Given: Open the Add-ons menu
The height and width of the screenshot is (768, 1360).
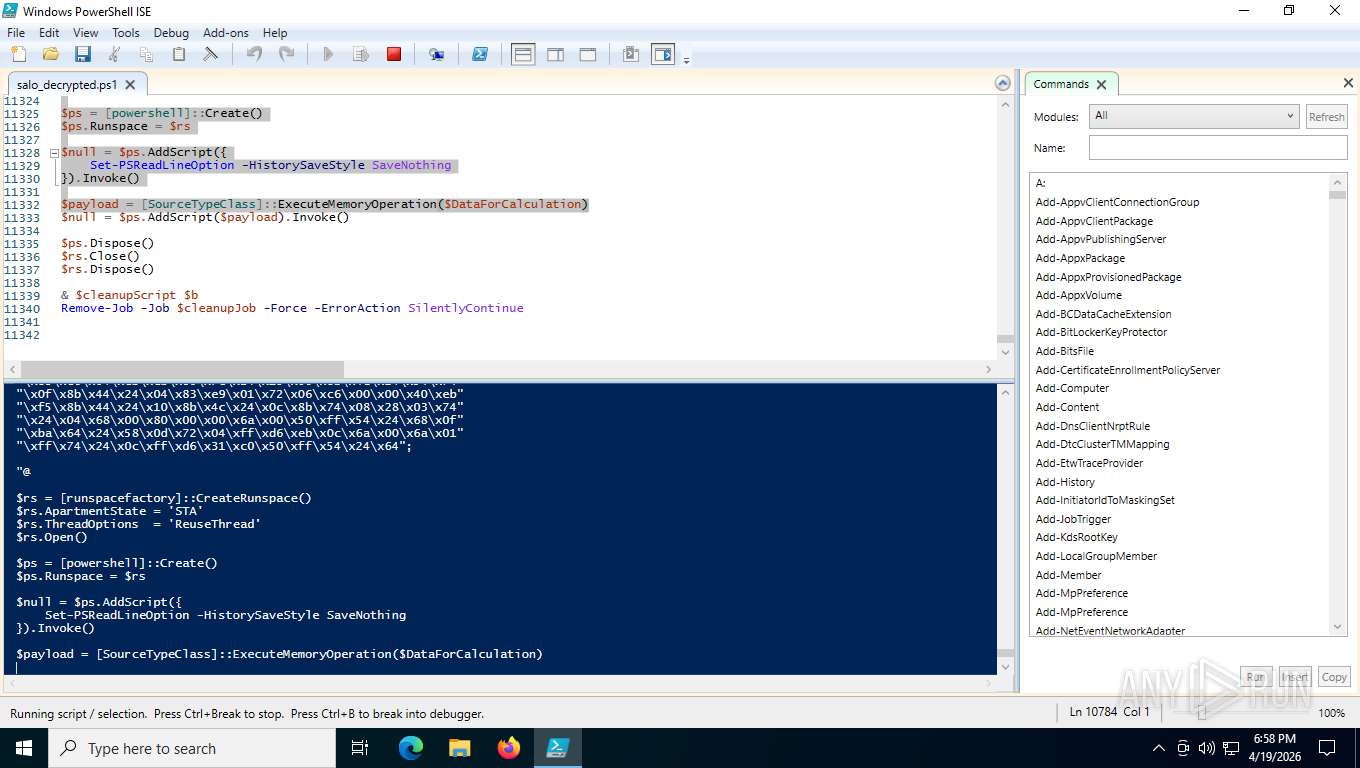Looking at the screenshot, I should click(226, 32).
